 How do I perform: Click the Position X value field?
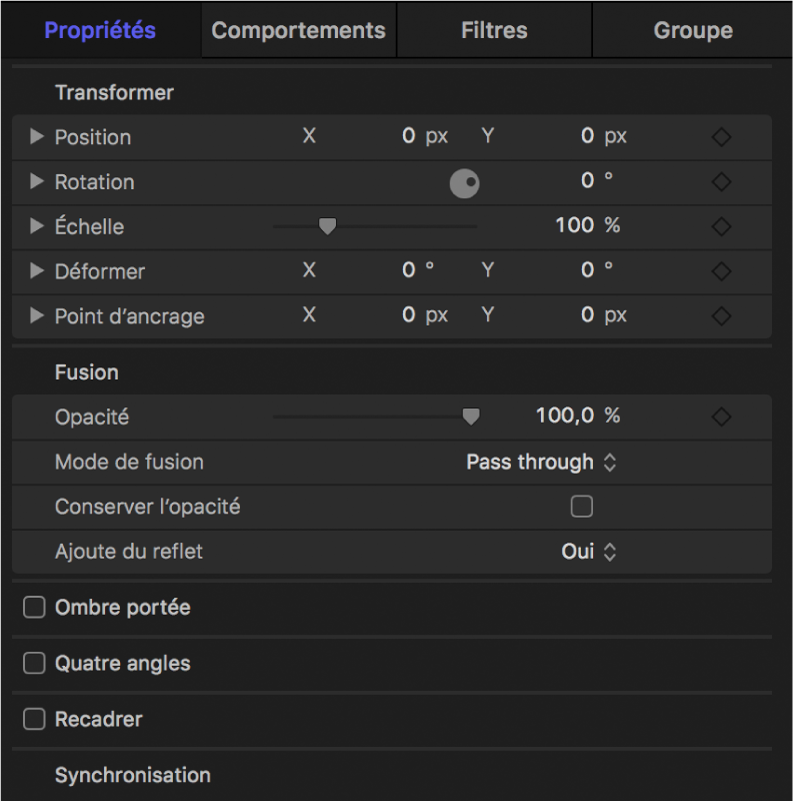408,137
